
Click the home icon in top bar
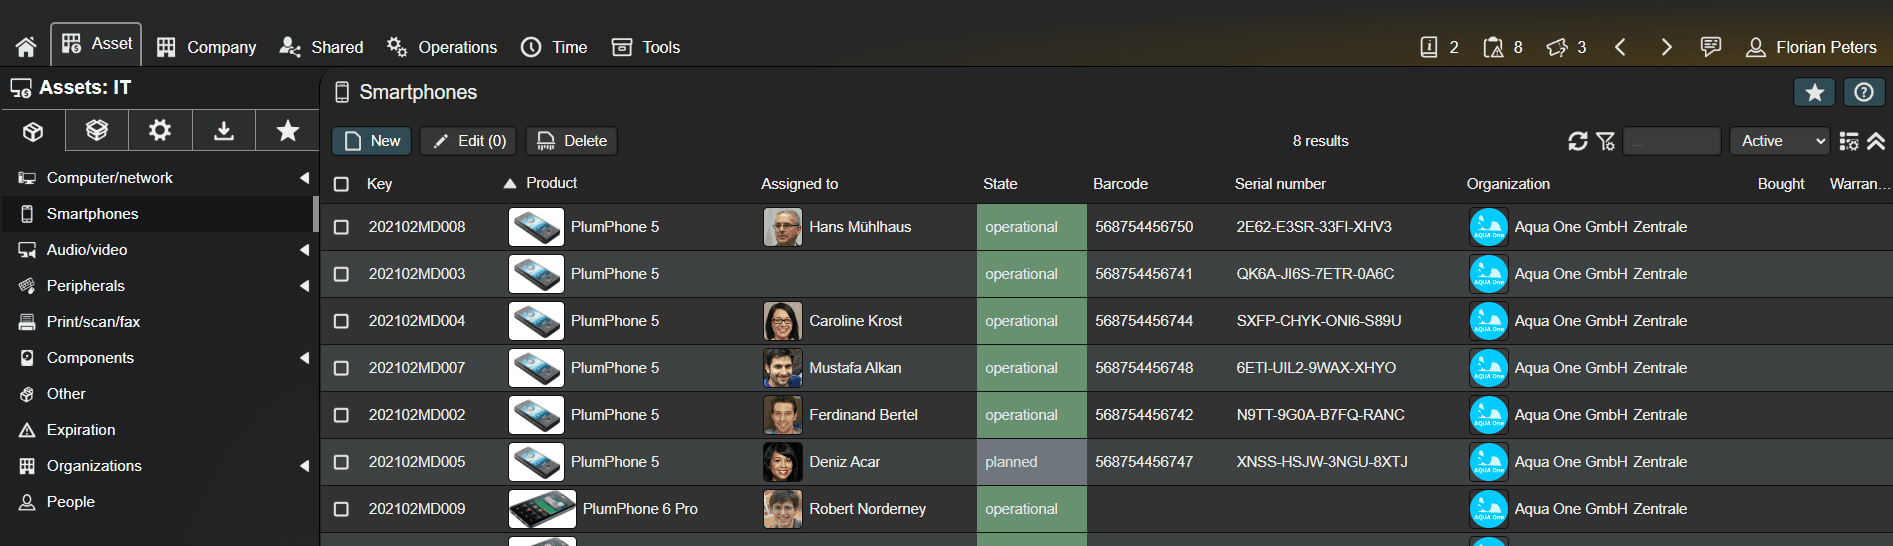coord(26,47)
